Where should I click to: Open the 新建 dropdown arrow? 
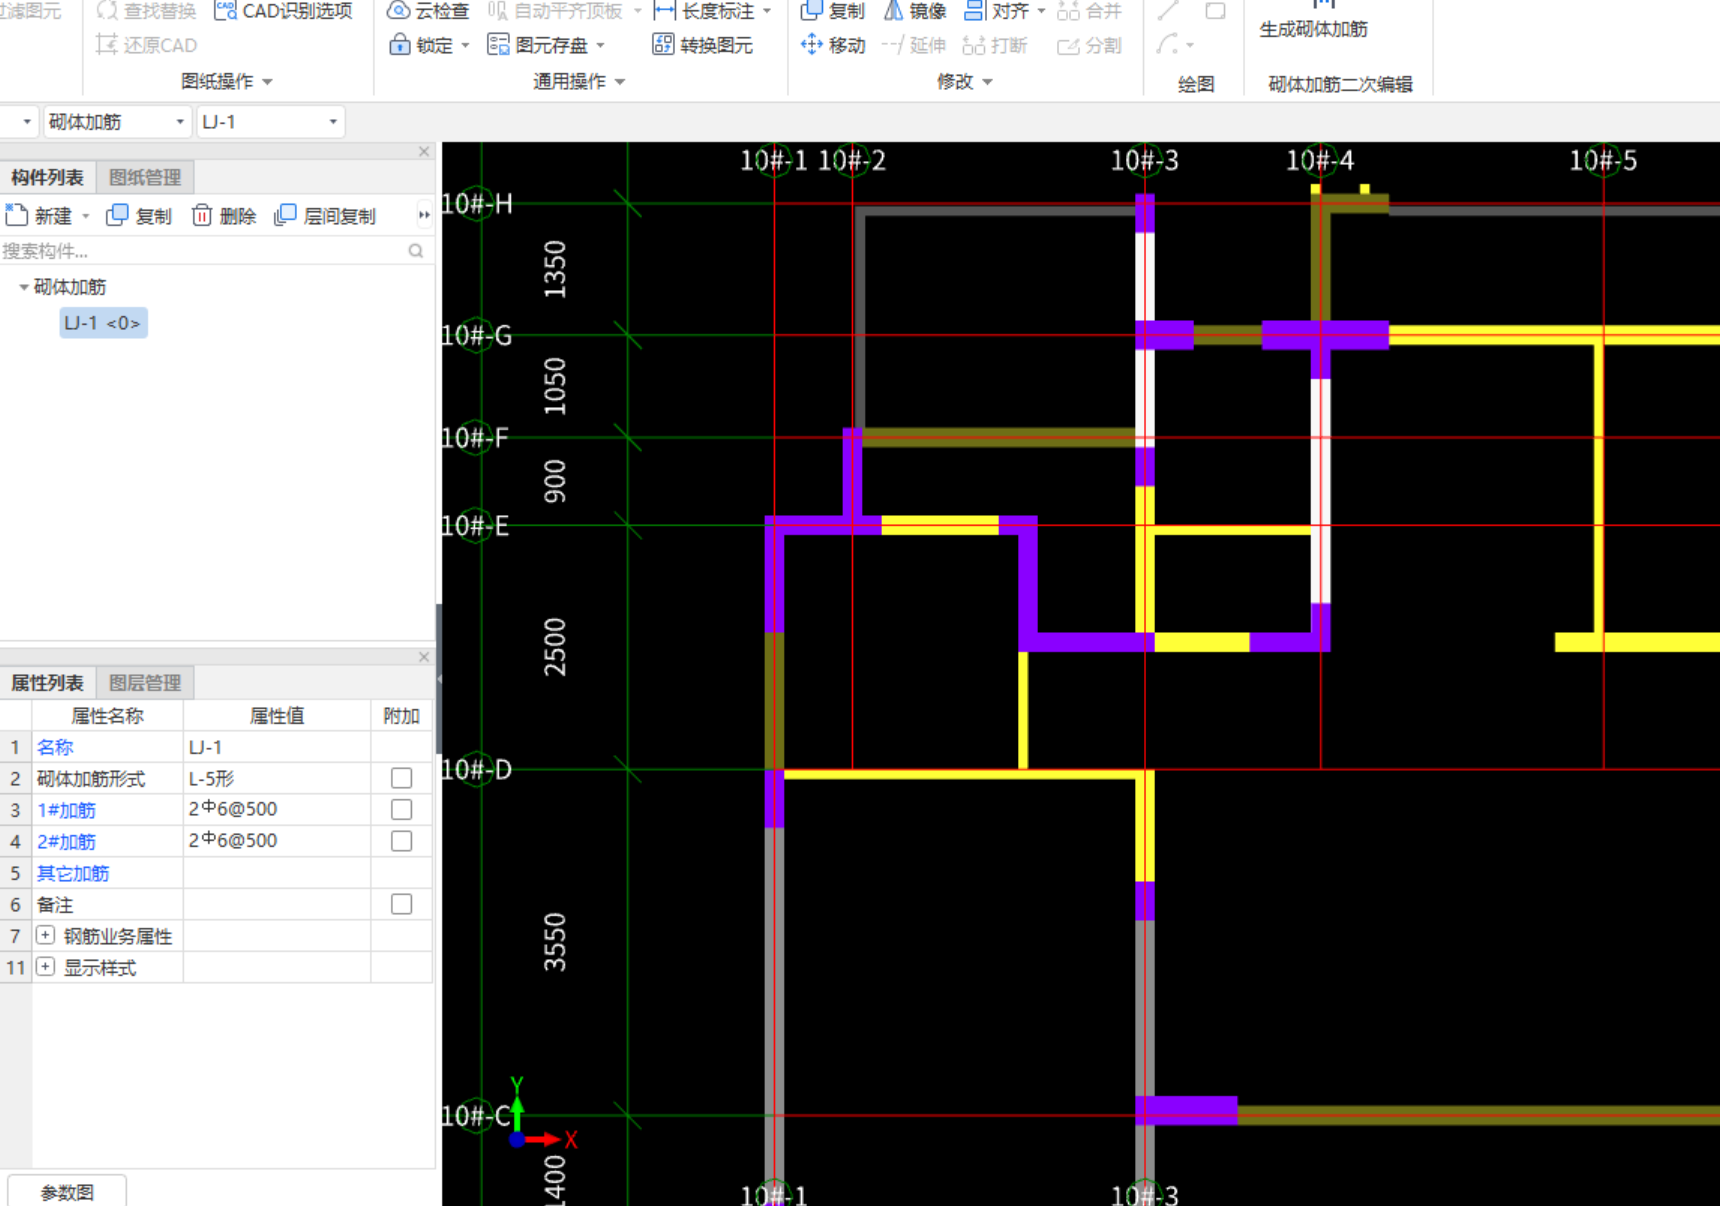point(86,216)
